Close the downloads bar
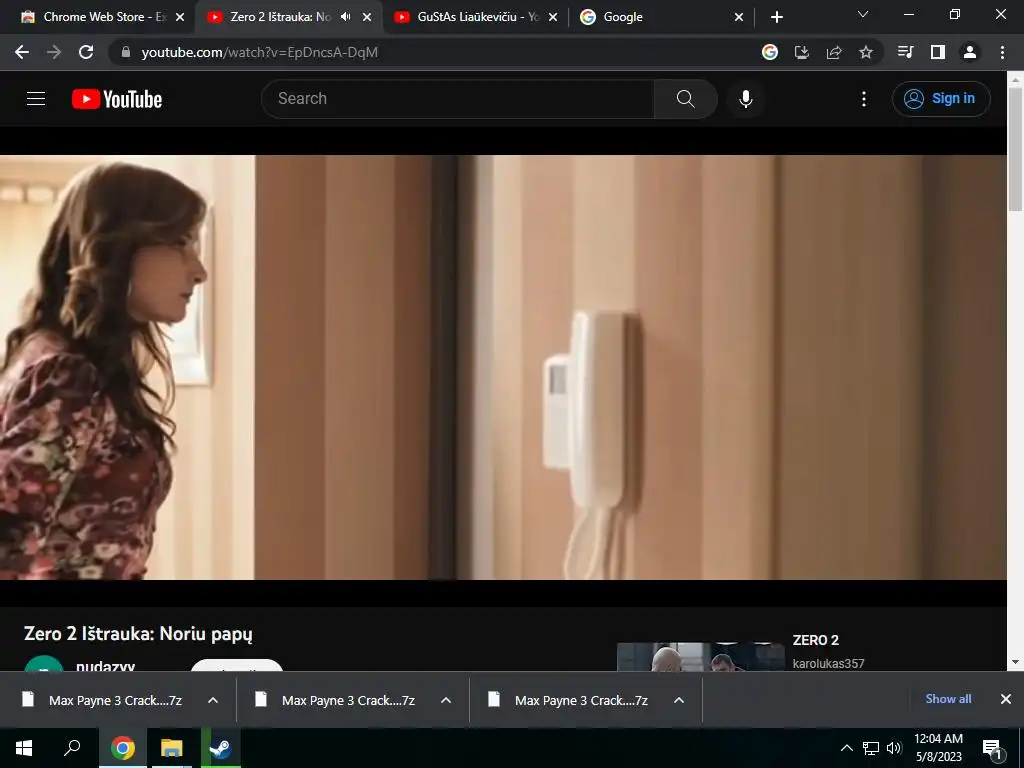This screenshot has width=1024, height=768. [1006, 699]
